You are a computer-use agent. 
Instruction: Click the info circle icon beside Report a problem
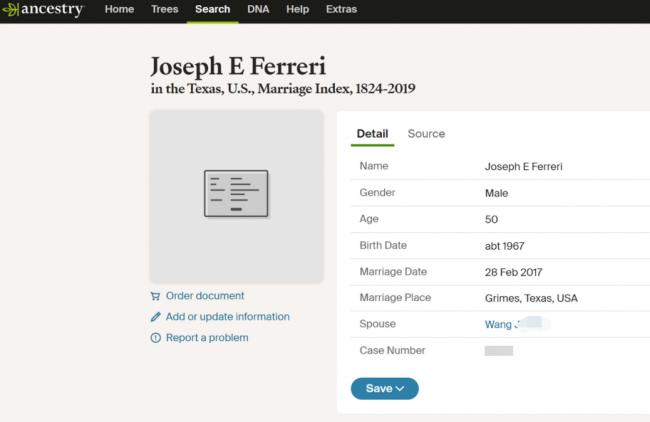[155, 338]
